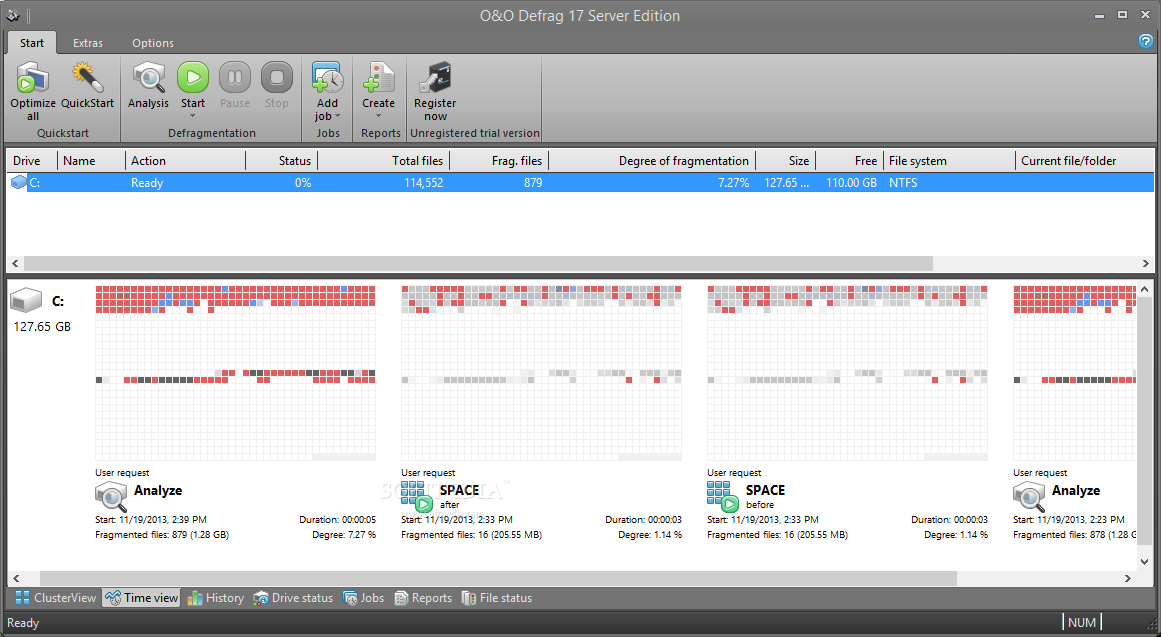Click Current file/folder column header

(1085, 161)
